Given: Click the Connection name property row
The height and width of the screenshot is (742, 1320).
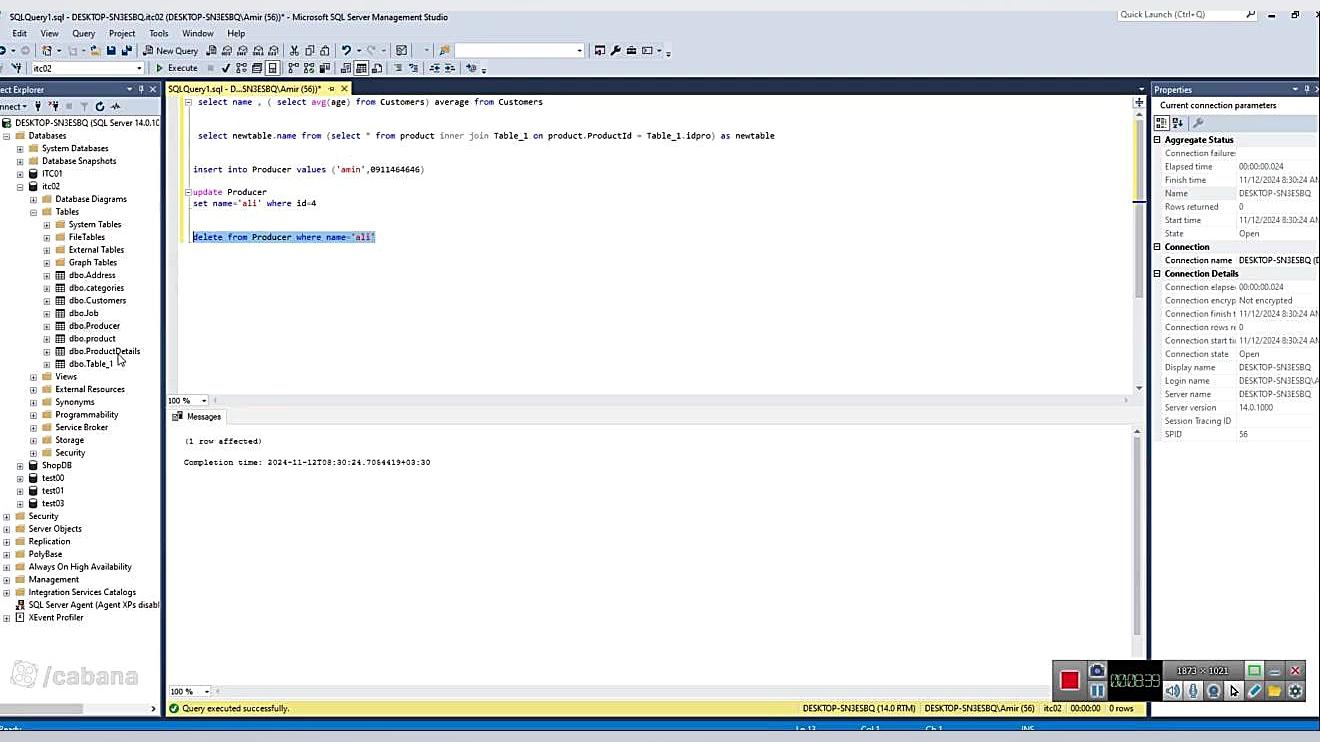Looking at the screenshot, I should [1236, 260].
